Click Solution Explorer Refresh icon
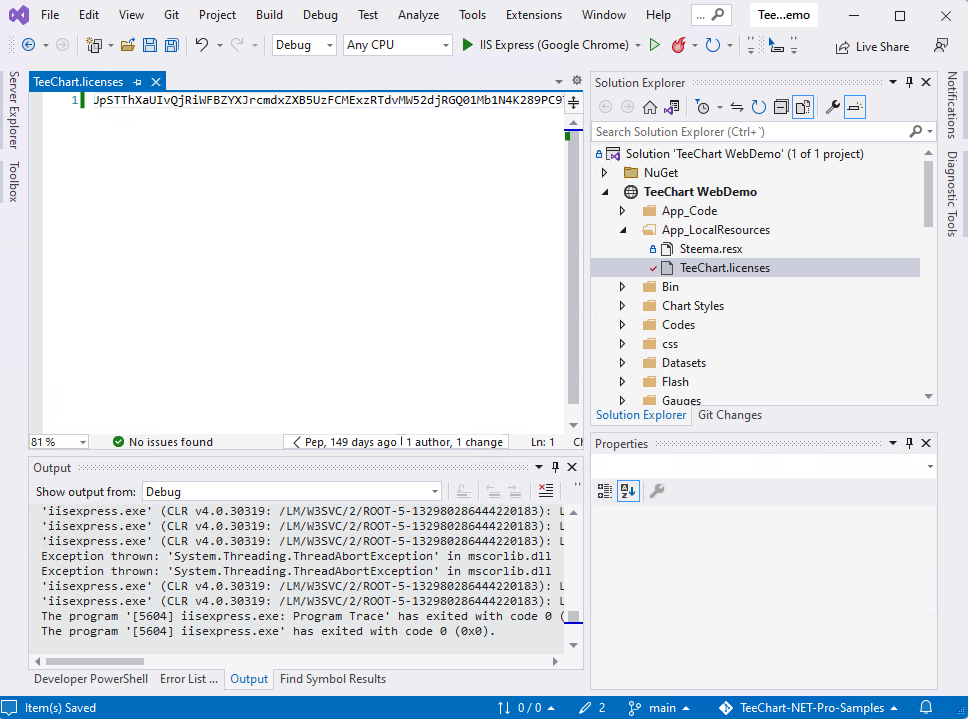The height and width of the screenshot is (719, 968). tap(759, 107)
